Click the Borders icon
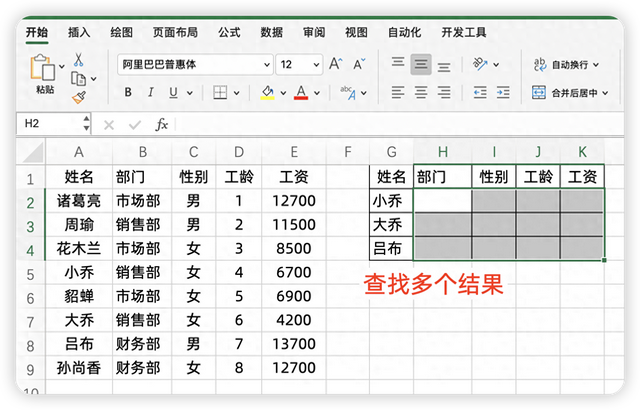 click(220, 93)
